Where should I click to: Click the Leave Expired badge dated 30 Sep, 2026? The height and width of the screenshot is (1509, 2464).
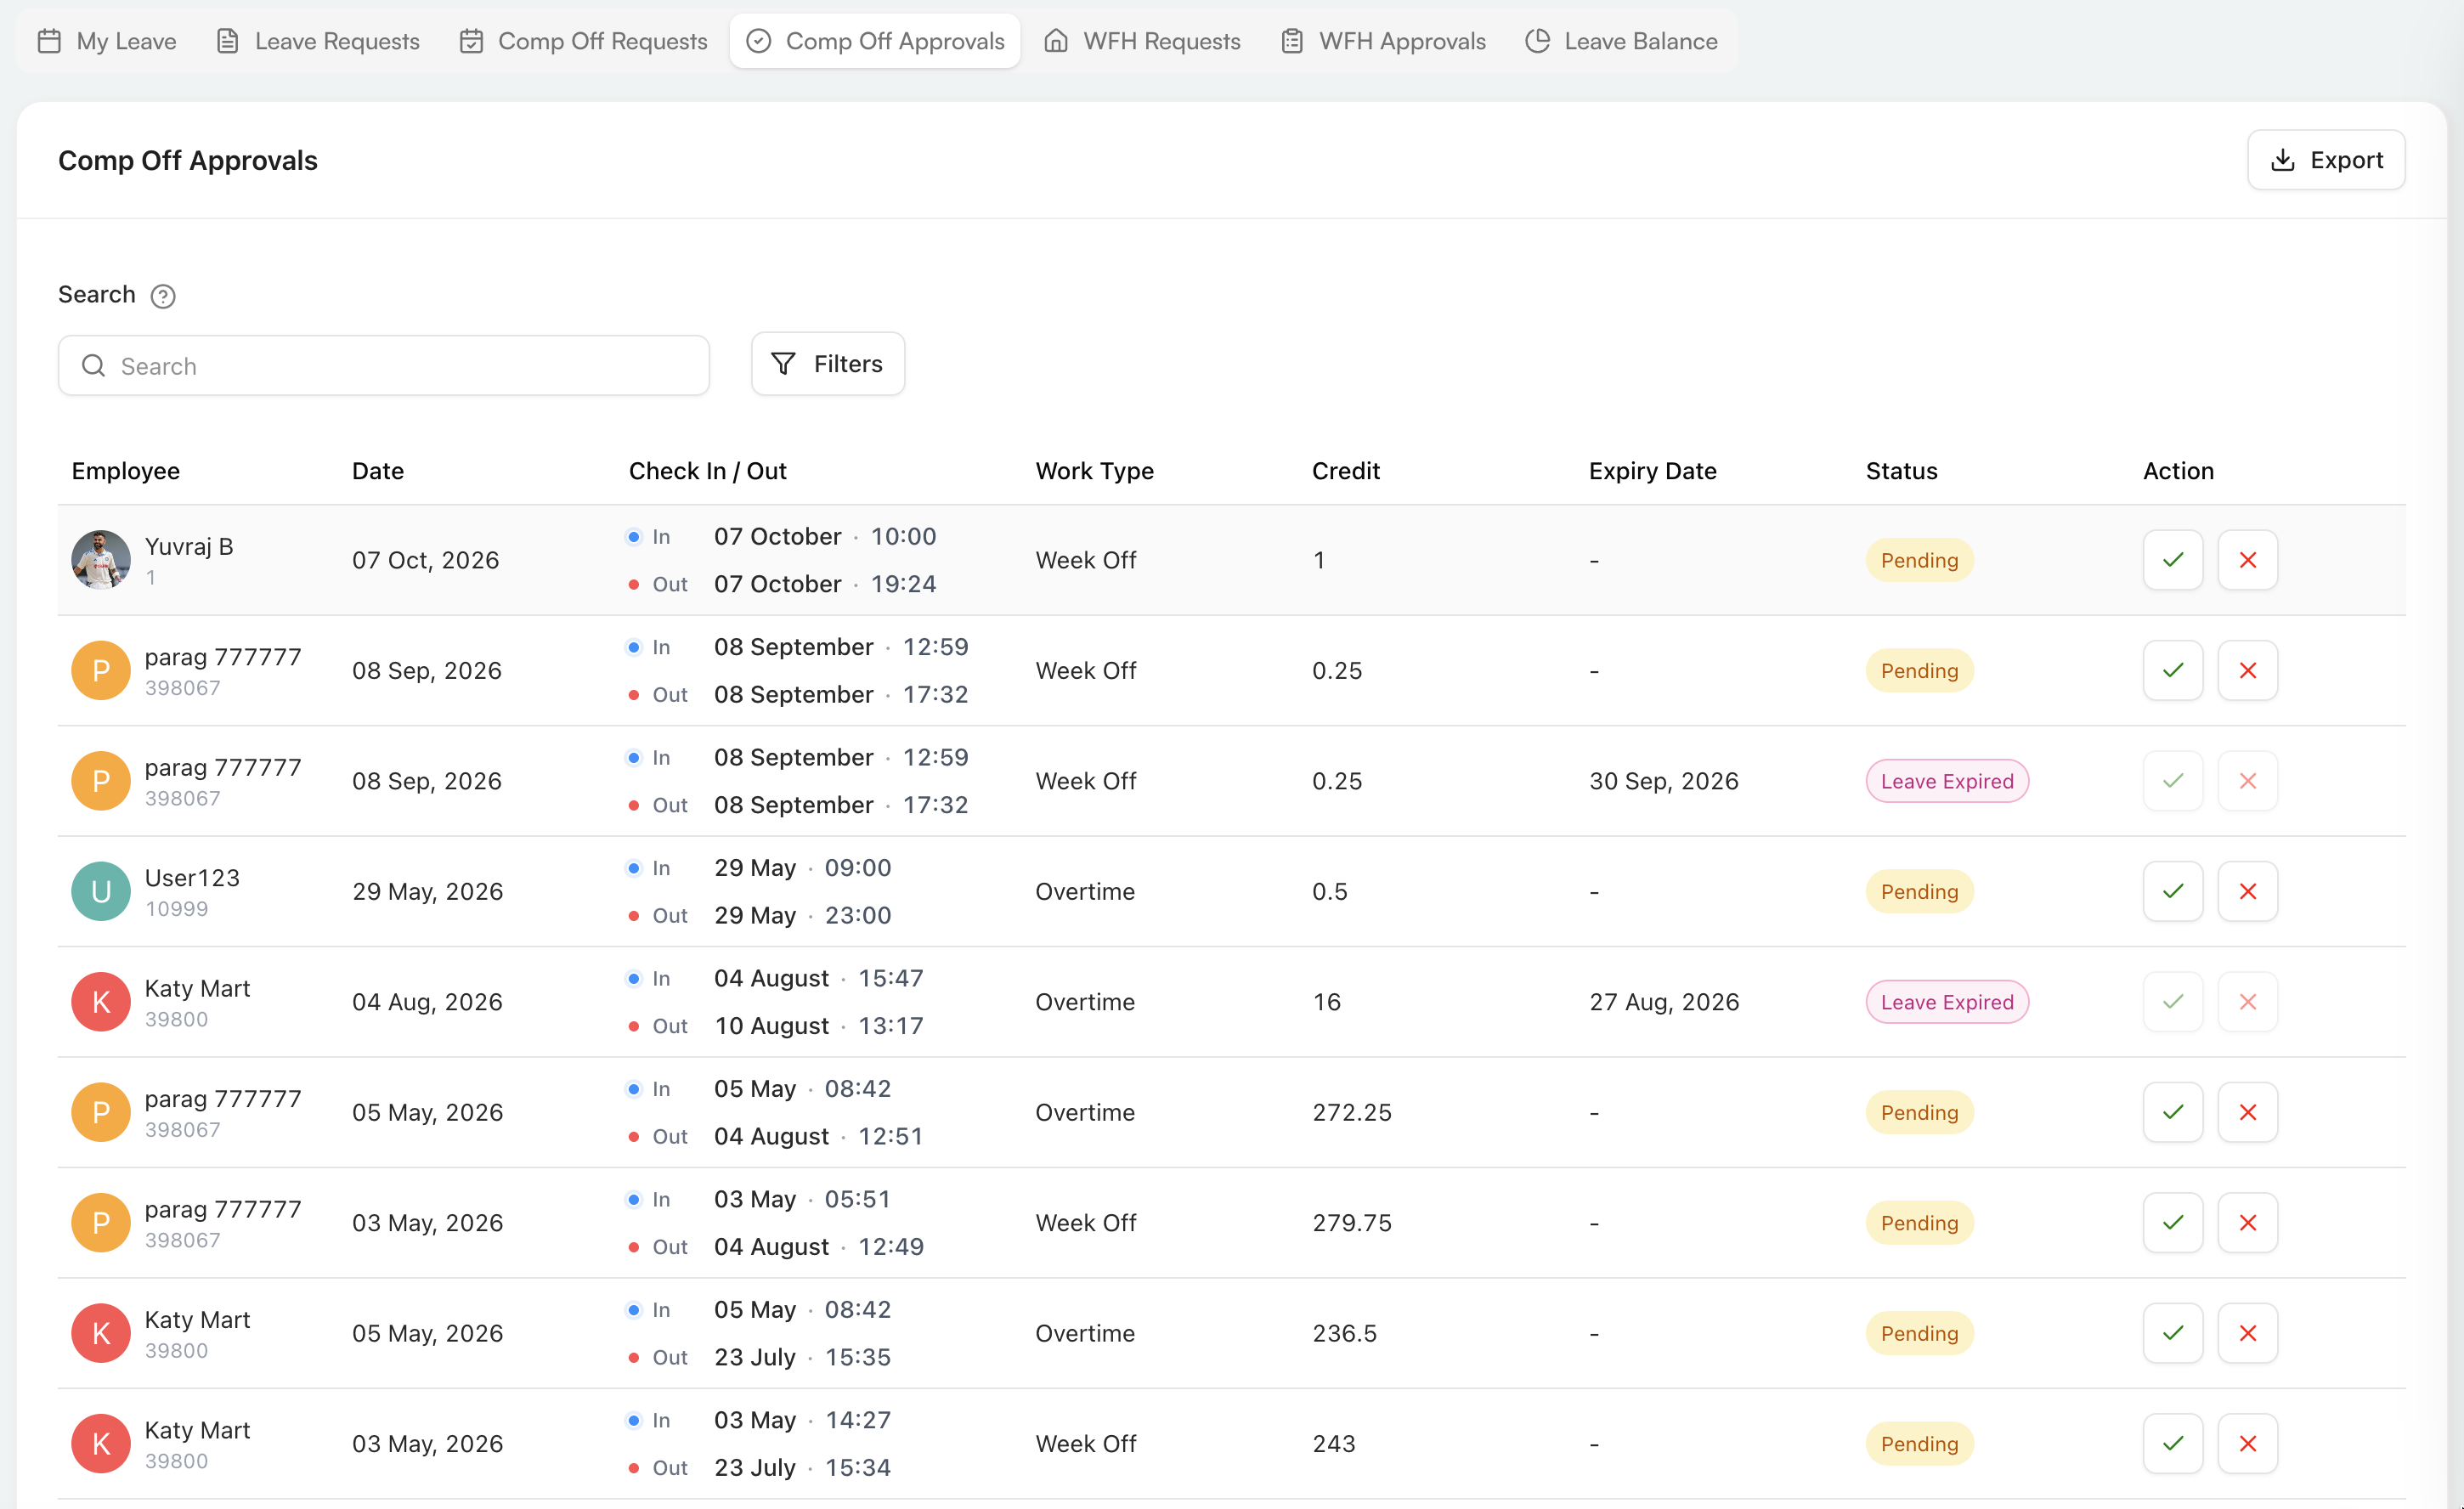tap(1946, 781)
